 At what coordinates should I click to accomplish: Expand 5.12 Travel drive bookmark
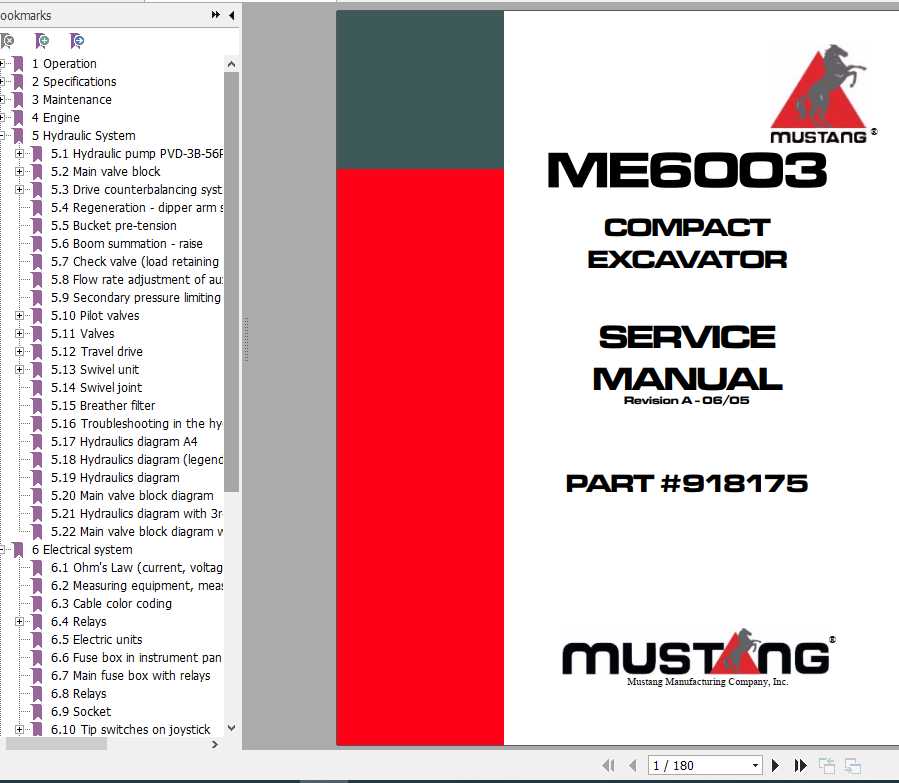point(19,351)
